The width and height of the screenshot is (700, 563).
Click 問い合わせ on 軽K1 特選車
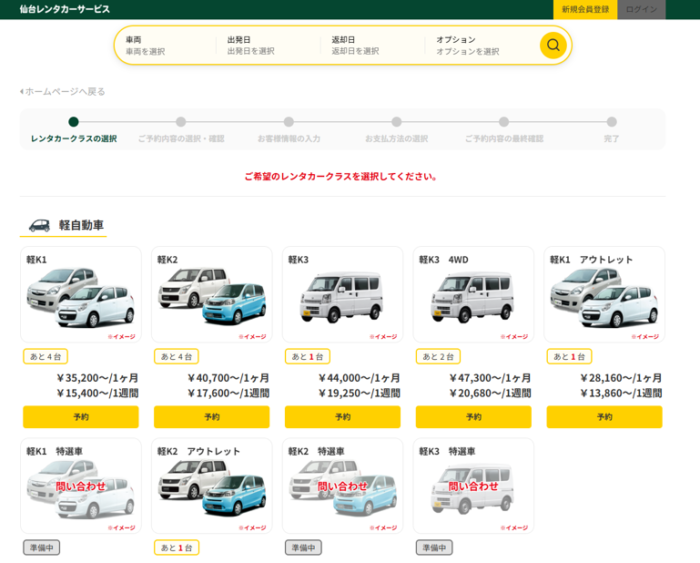click(x=80, y=486)
